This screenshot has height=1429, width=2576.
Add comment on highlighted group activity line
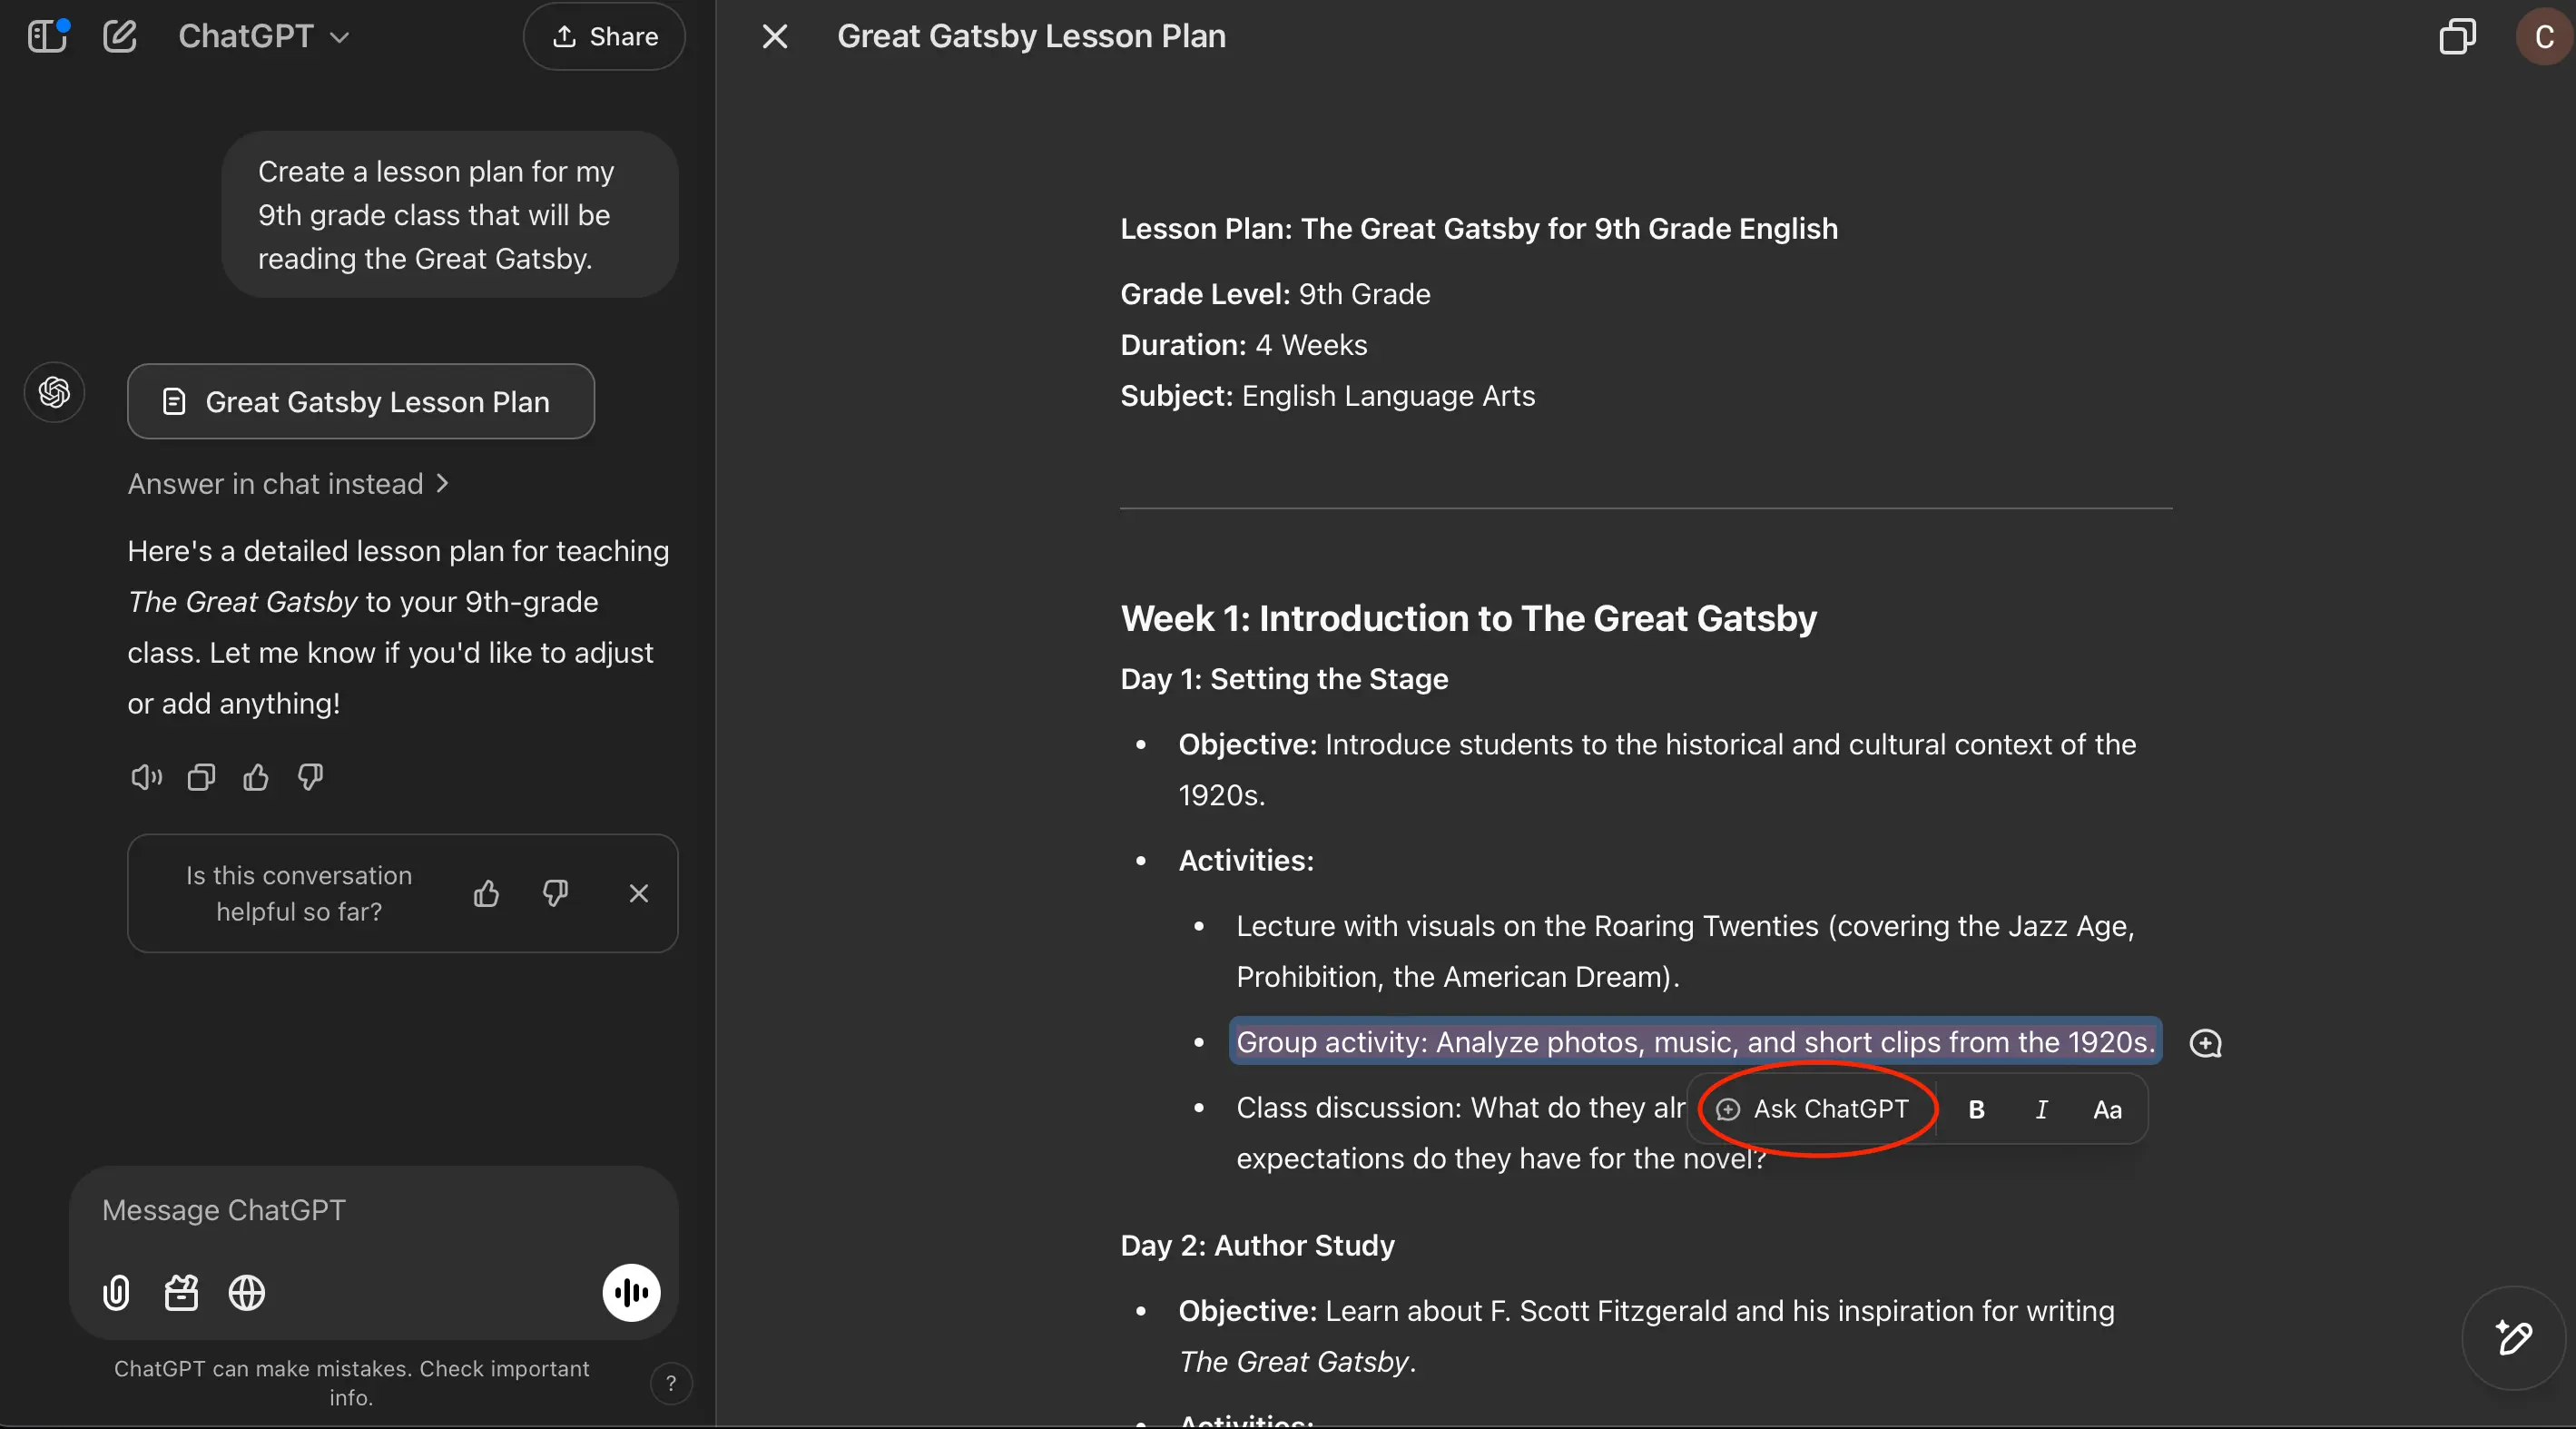tap(2205, 1043)
